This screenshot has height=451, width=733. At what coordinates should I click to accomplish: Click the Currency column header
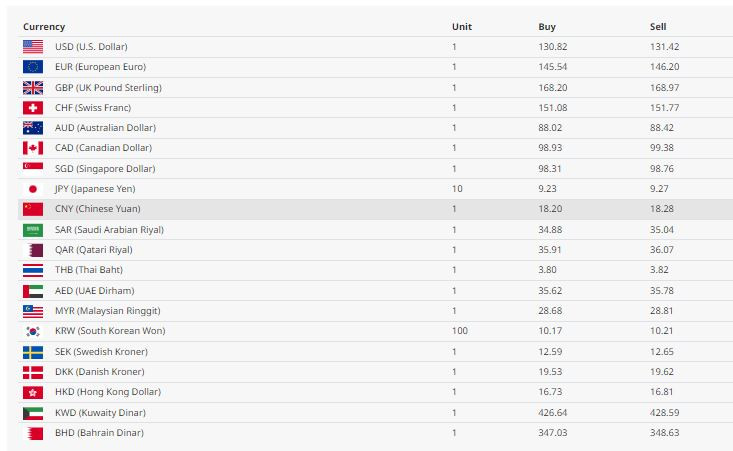44,27
